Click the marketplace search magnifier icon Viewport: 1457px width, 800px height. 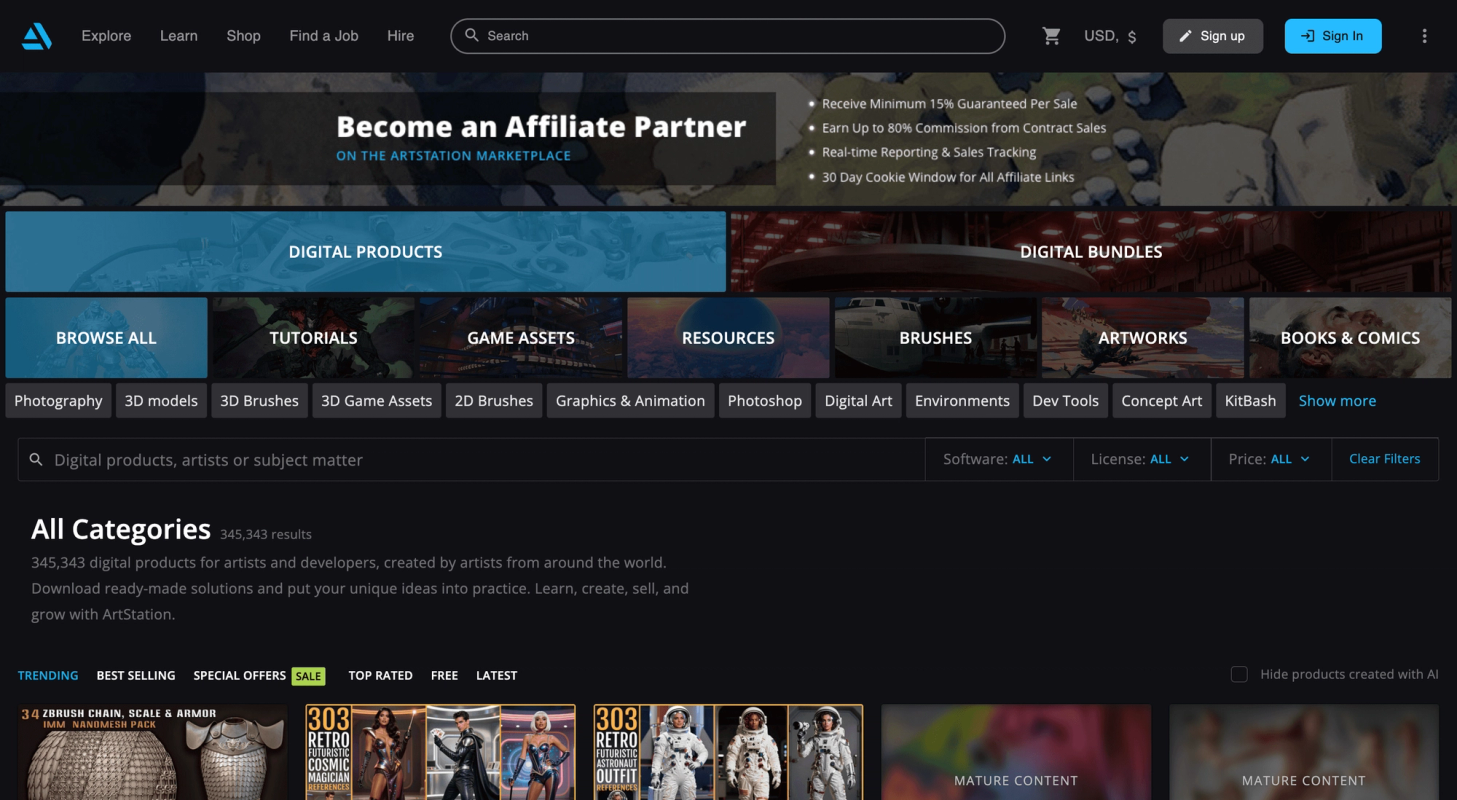tap(36, 460)
